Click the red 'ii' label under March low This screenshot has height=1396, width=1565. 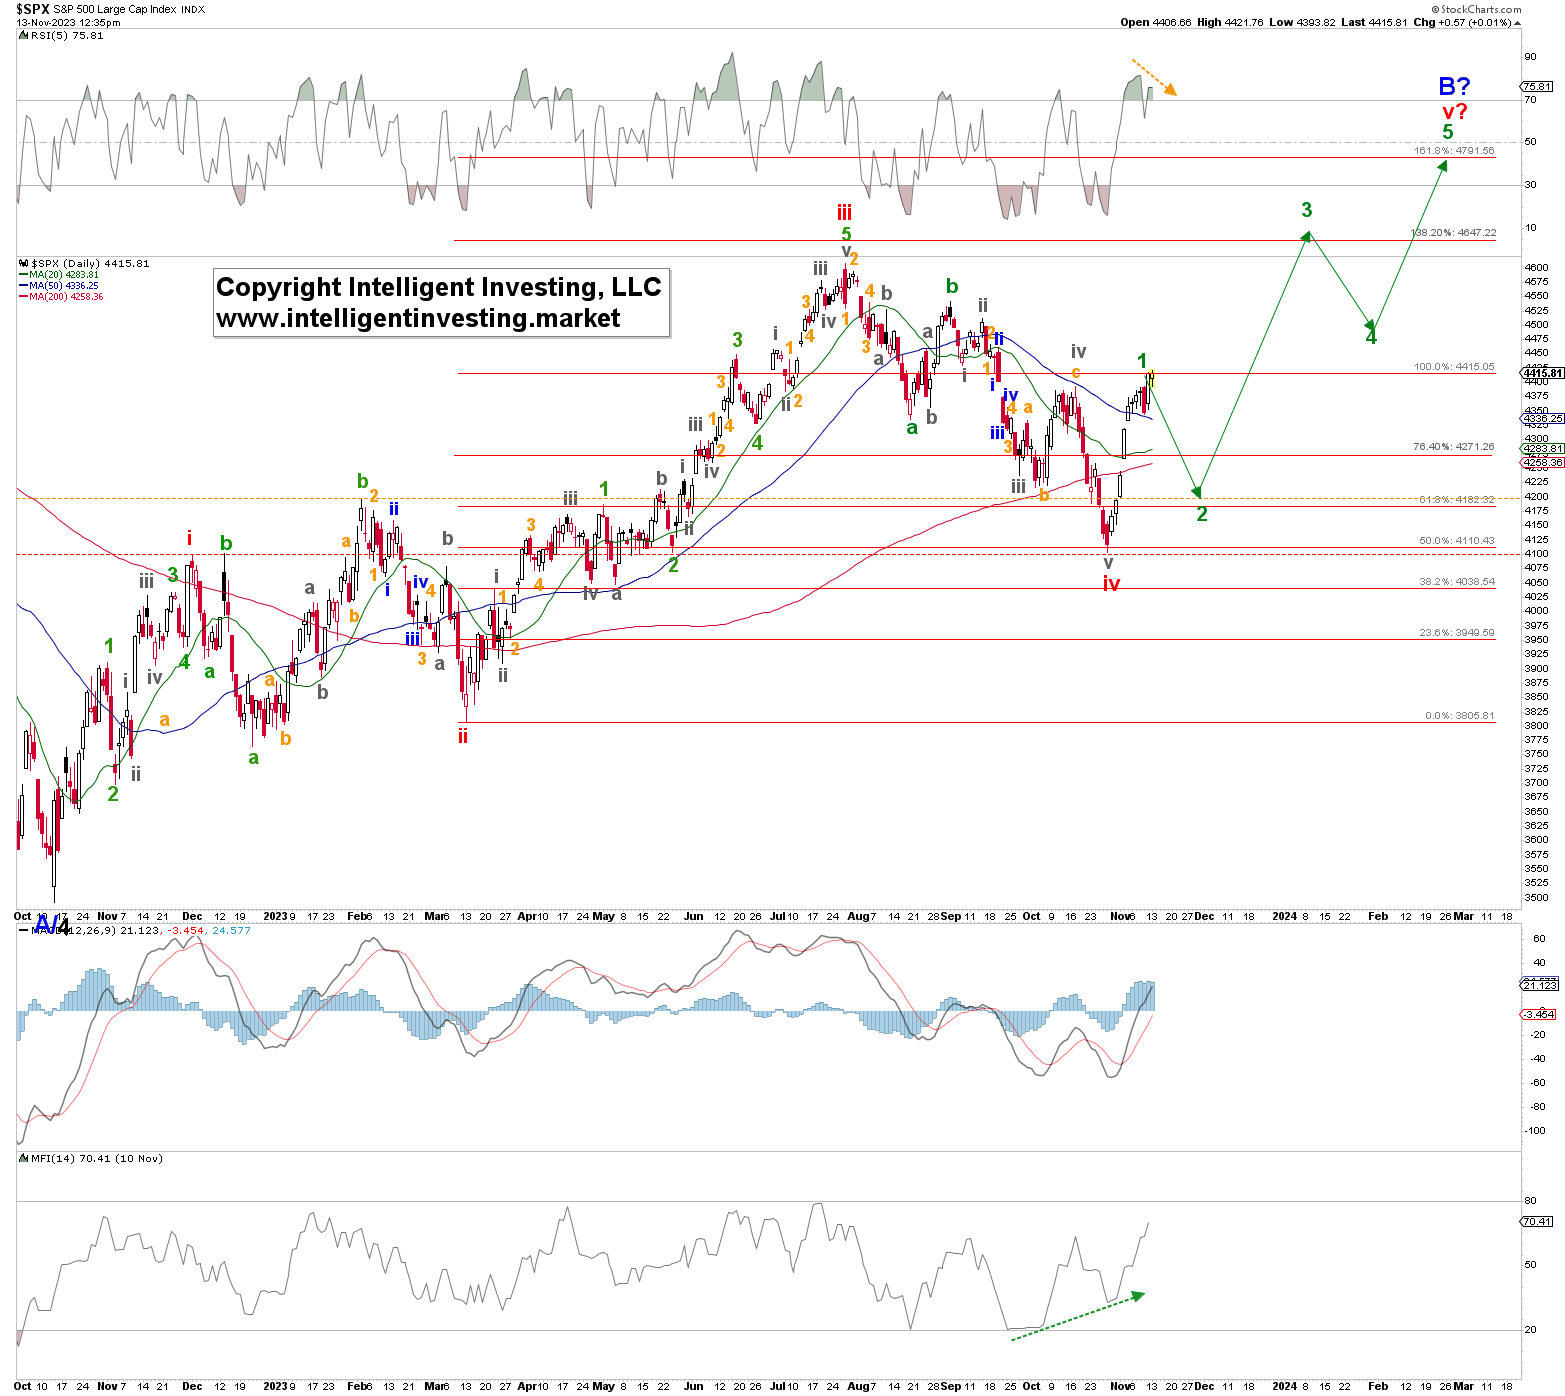click(462, 736)
